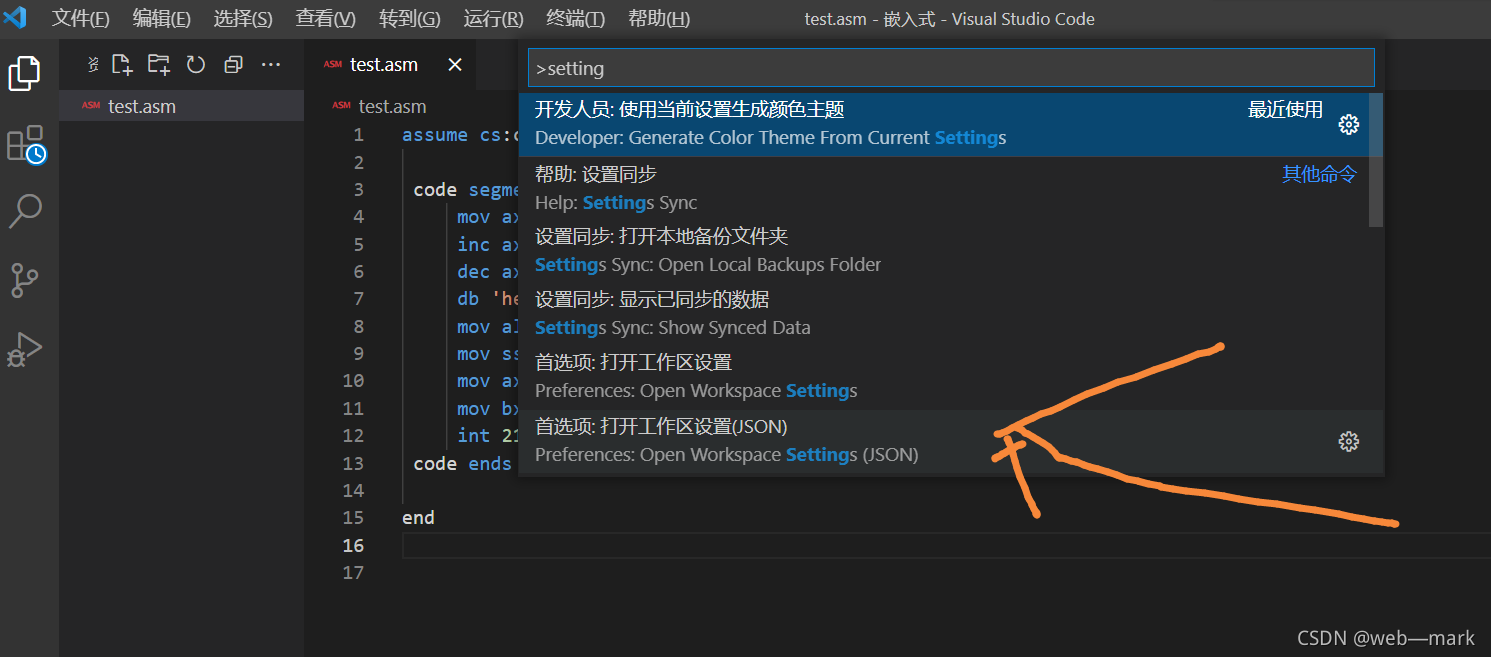Open explorer More Actions ellipsis
1491x657 pixels.
point(271,65)
